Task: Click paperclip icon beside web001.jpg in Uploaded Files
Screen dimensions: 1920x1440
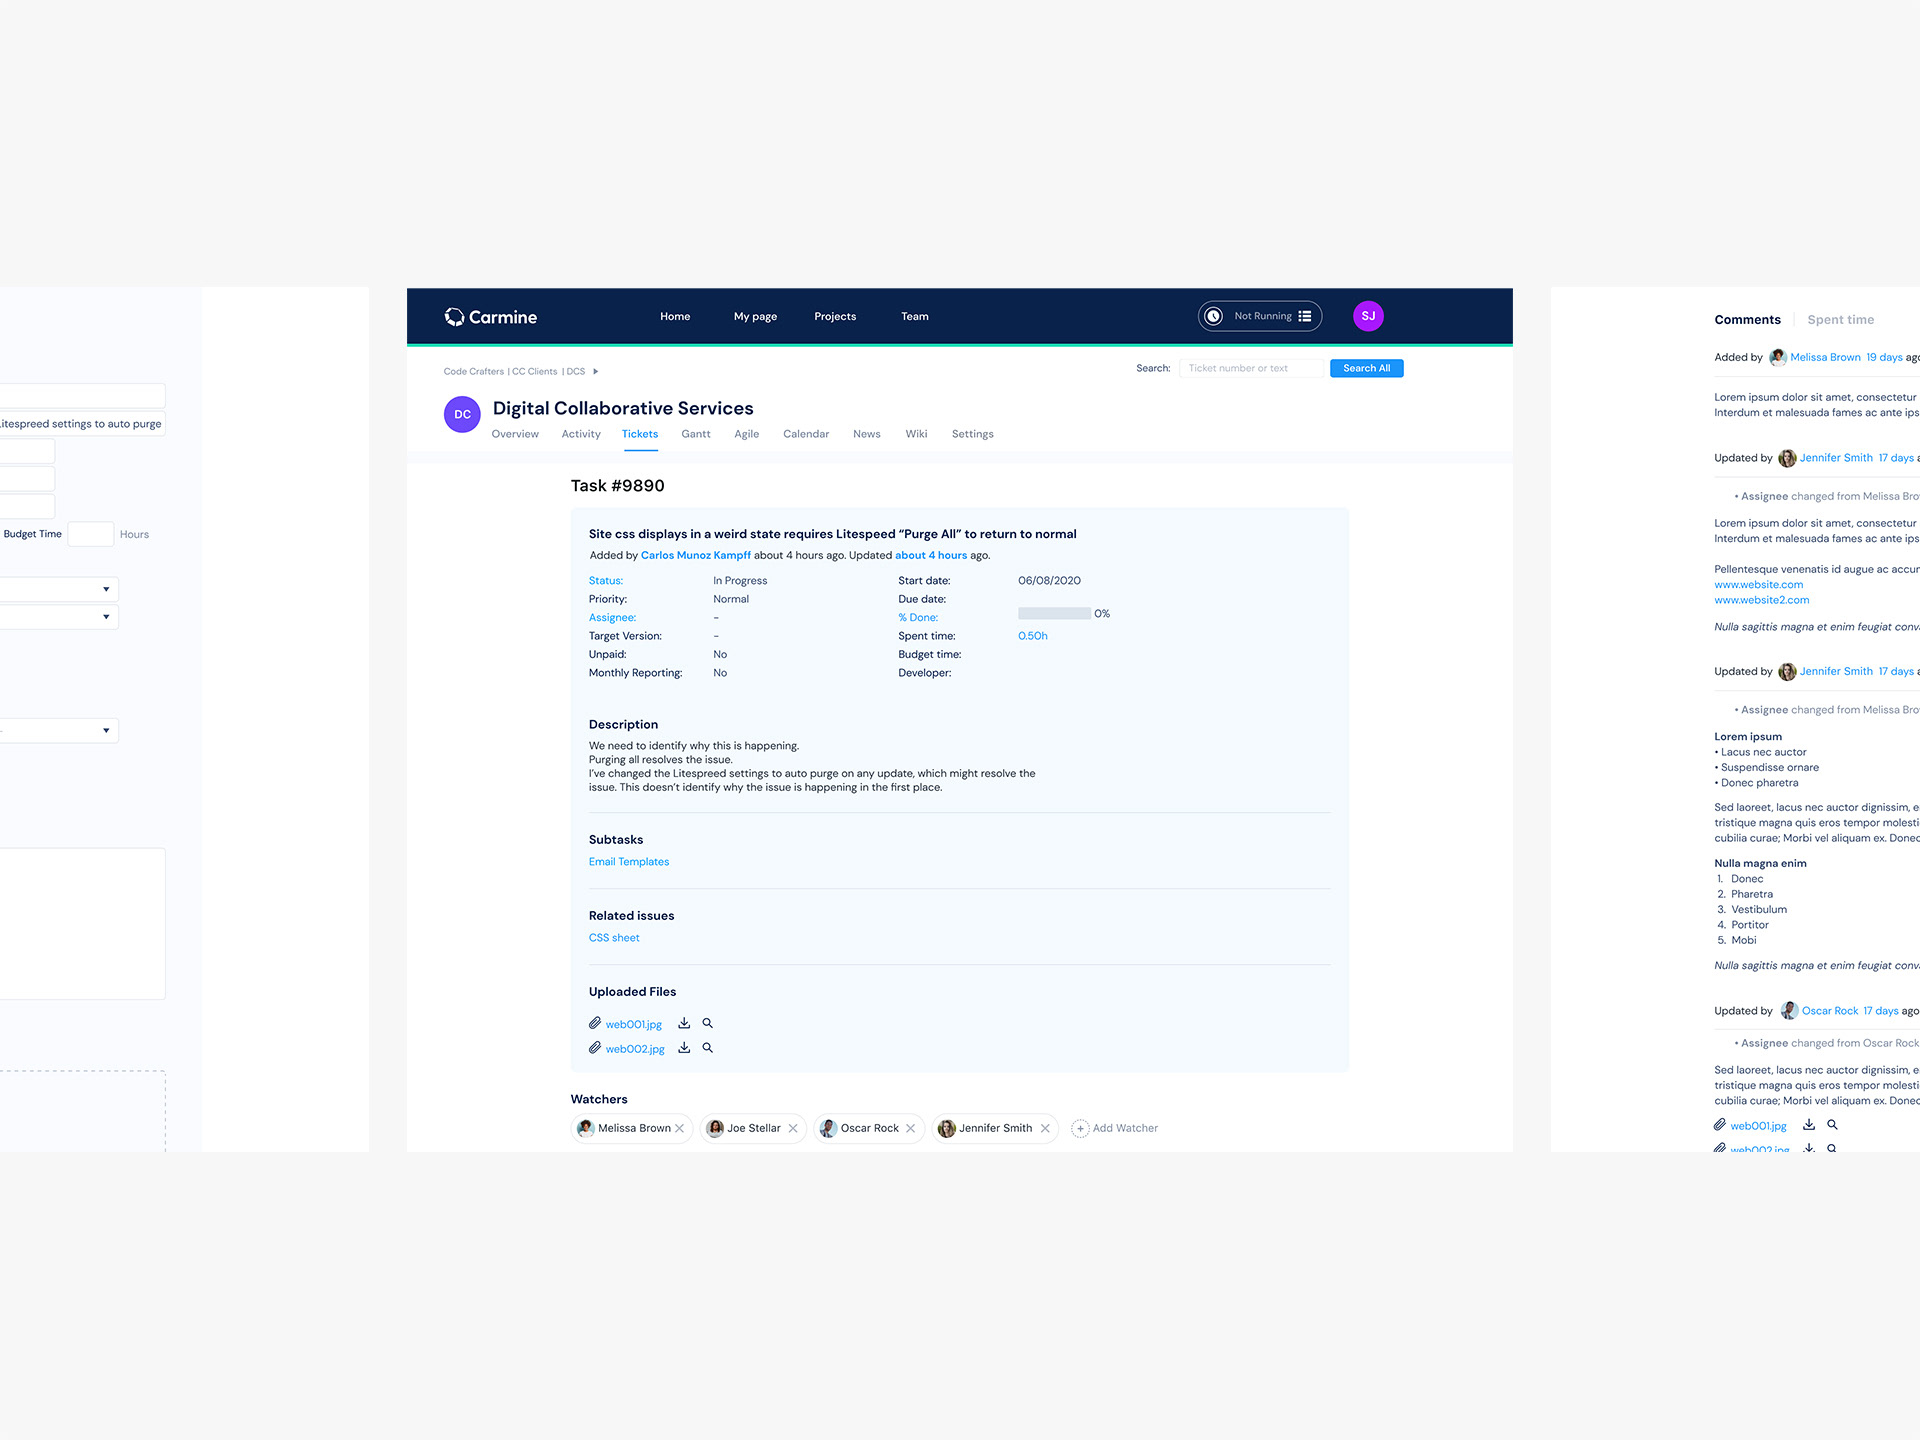Action: [595, 1023]
